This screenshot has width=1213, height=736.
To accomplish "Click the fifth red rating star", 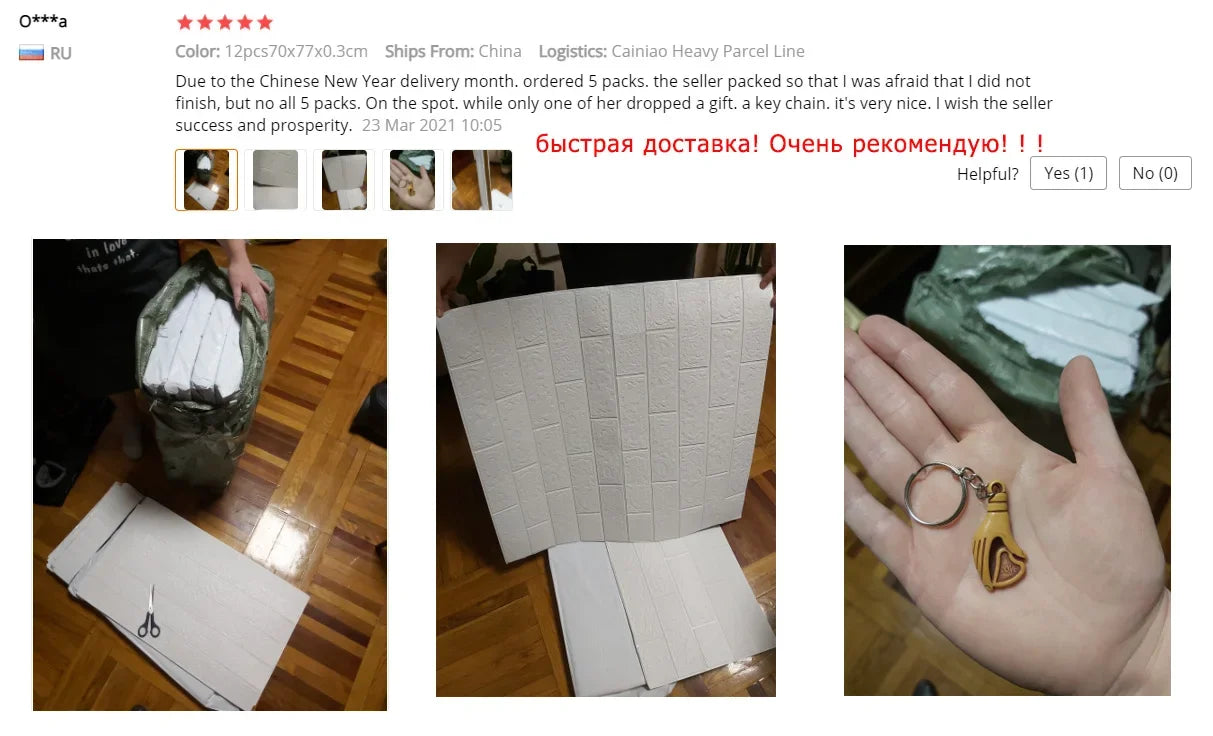I will [x=265, y=22].
